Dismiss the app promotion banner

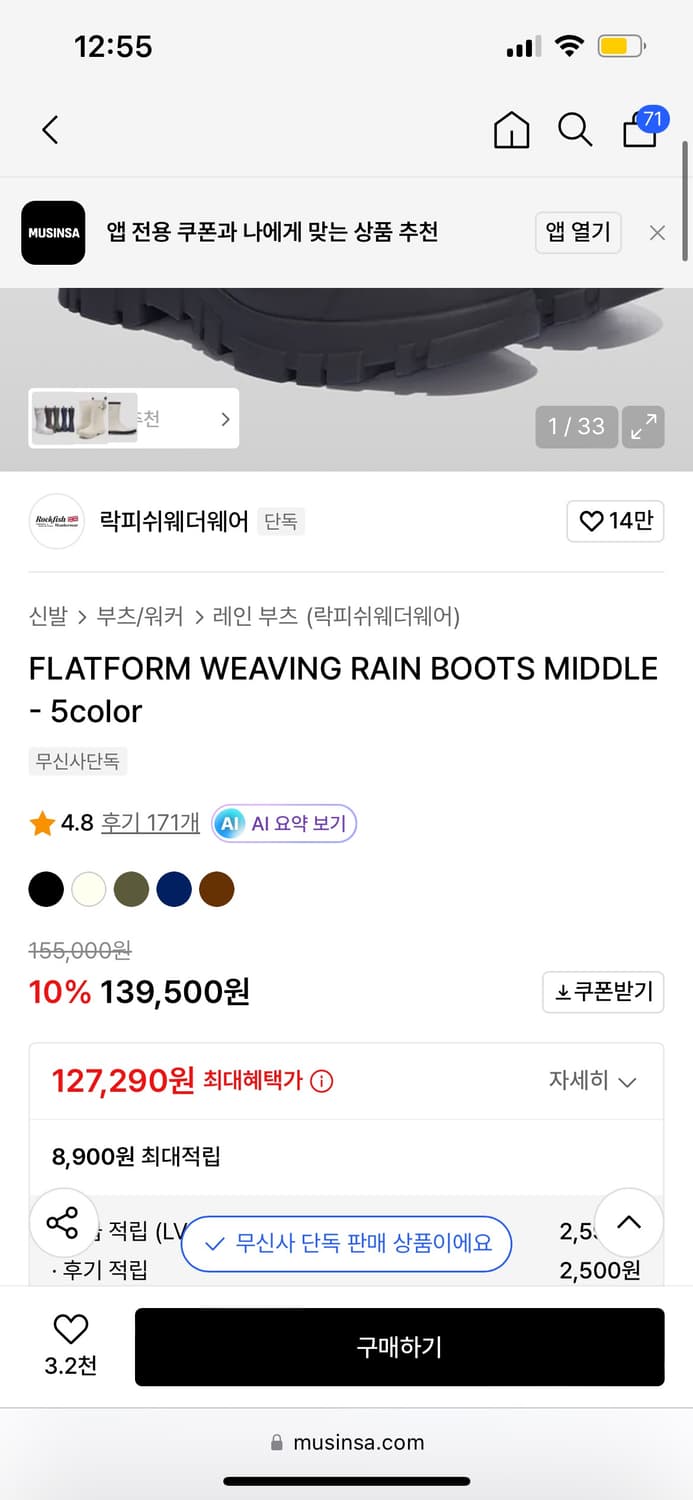click(657, 232)
